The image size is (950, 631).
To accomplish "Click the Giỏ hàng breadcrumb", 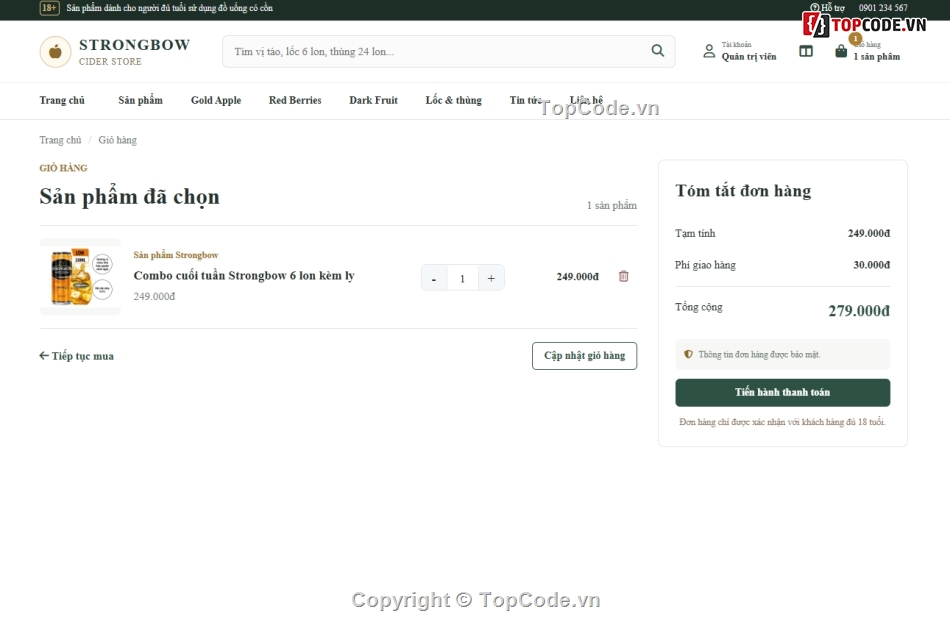I will (118, 140).
